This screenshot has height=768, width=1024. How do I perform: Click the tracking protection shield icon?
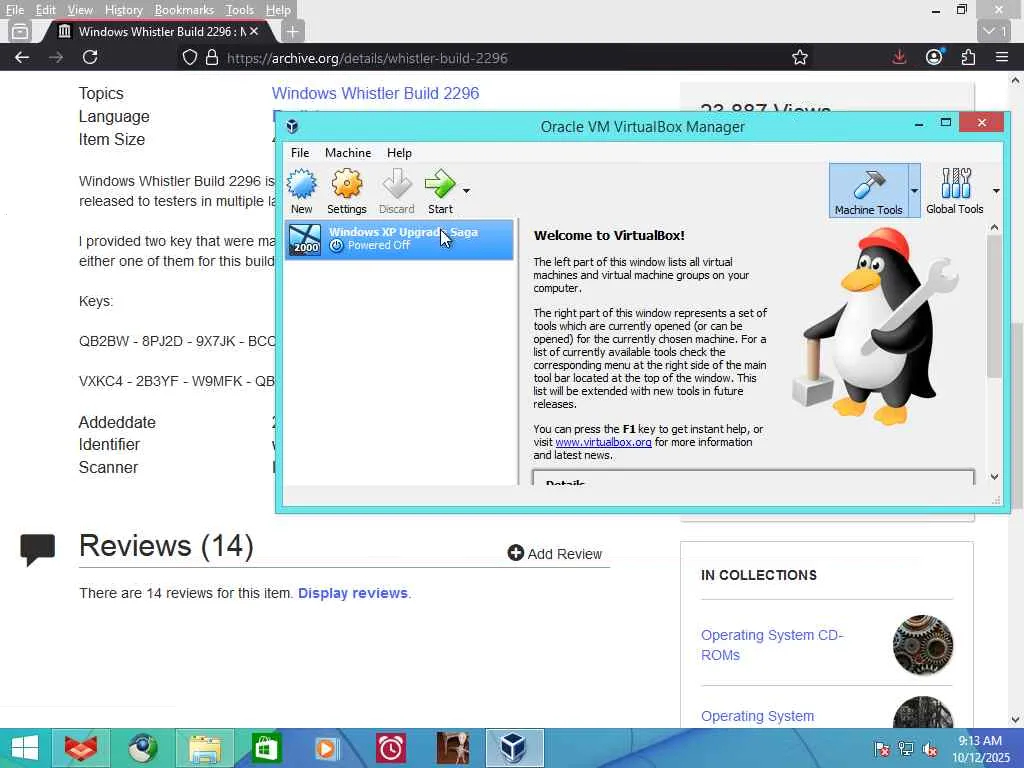pyautogui.click(x=189, y=57)
